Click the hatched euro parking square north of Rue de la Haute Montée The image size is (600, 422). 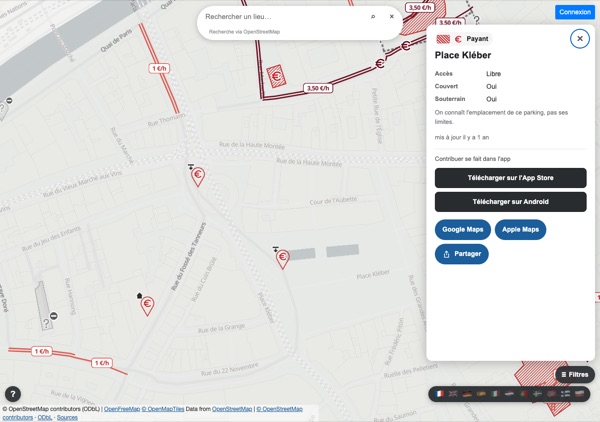click(276, 76)
